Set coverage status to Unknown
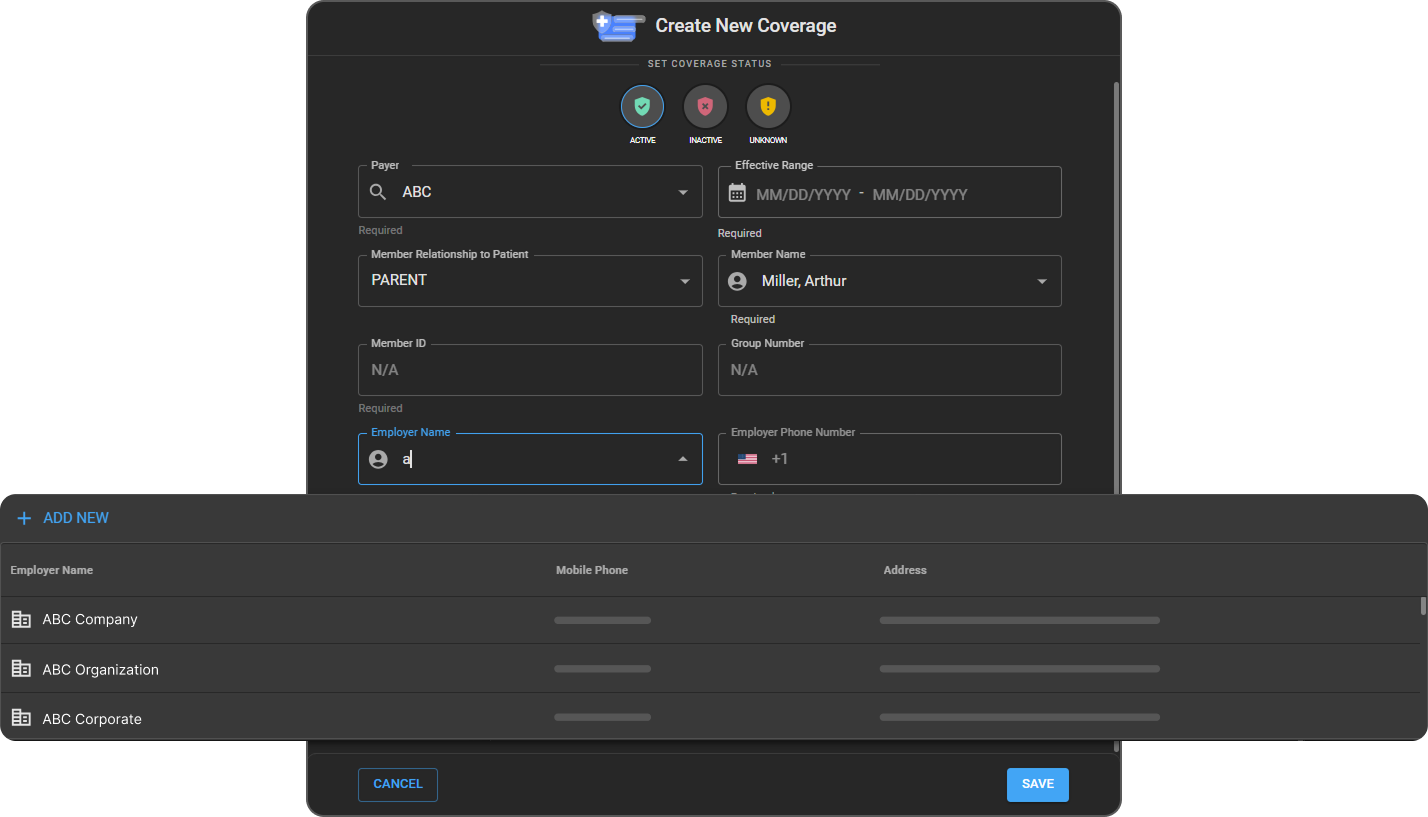Image resolution: width=1428 pixels, height=817 pixels. pos(768,106)
